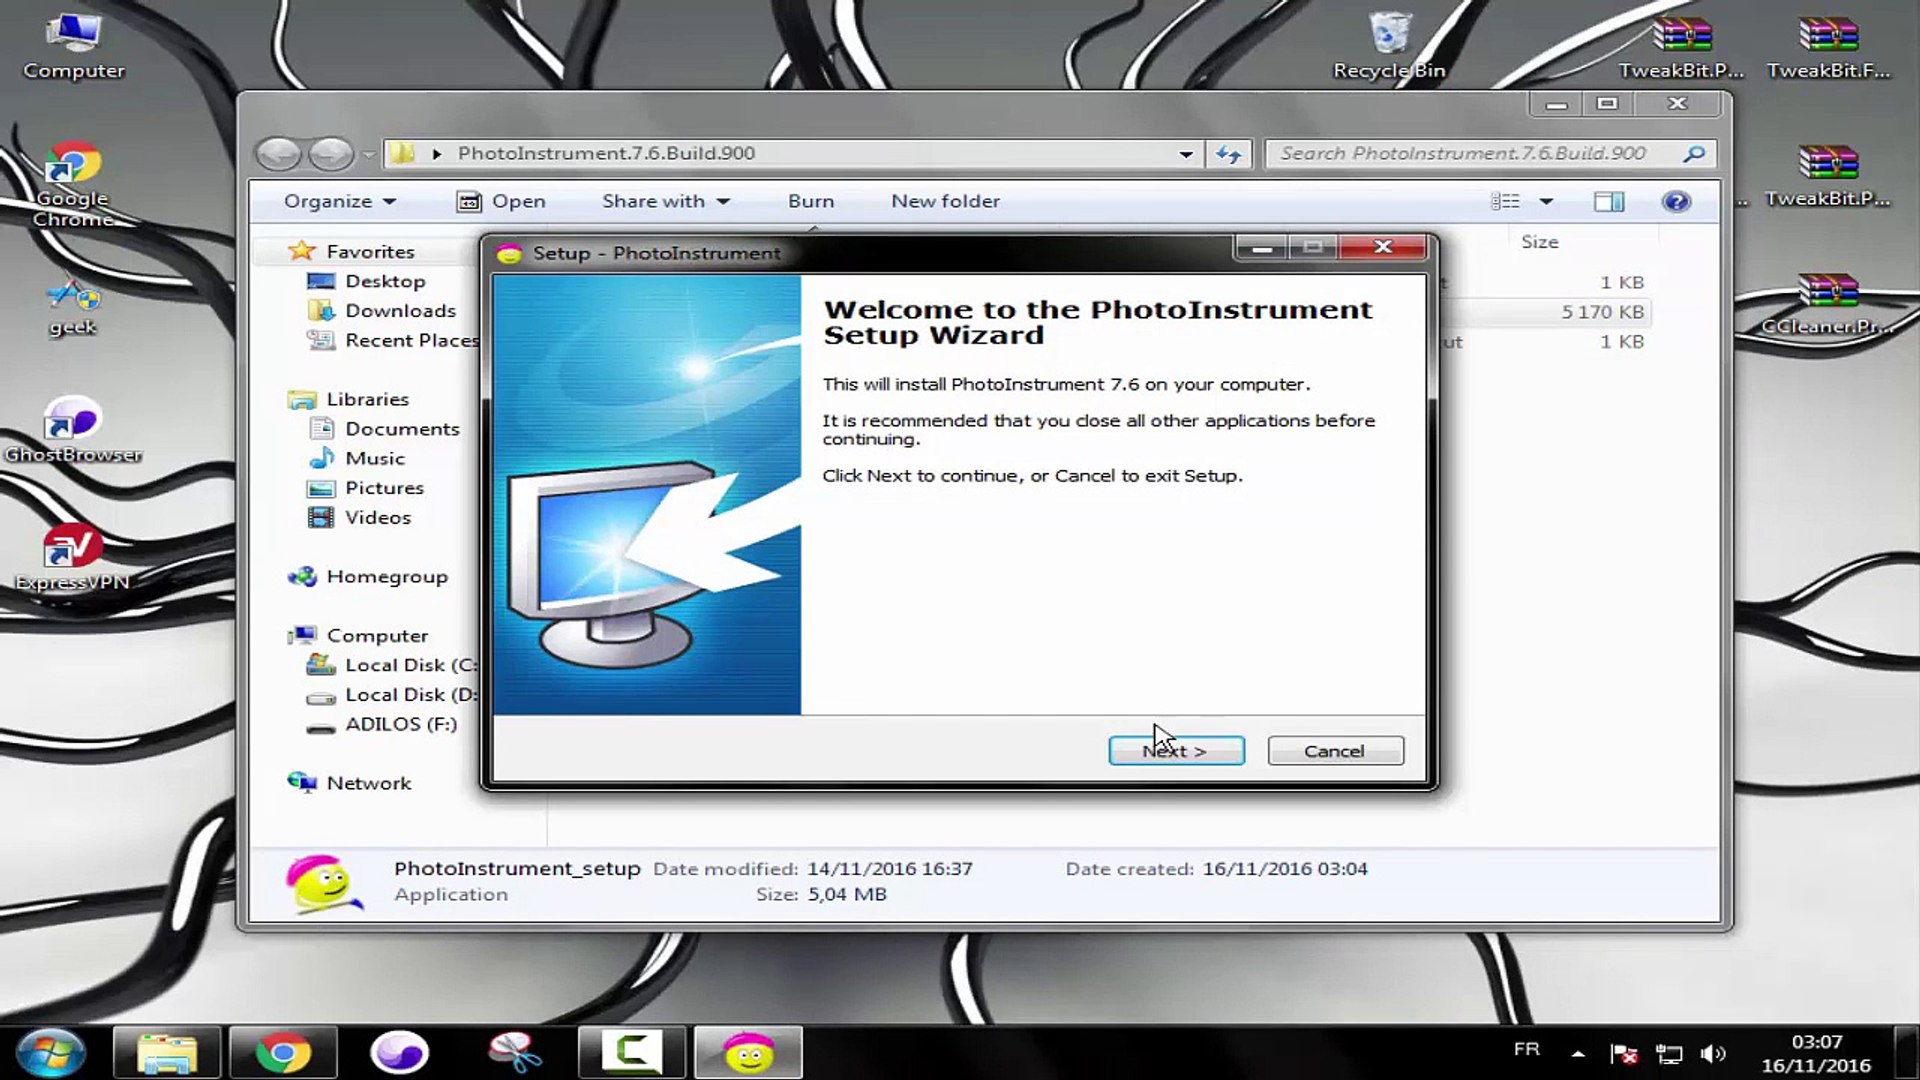Open the Computer desktop icon
1920x1080 pixels.
point(74,47)
